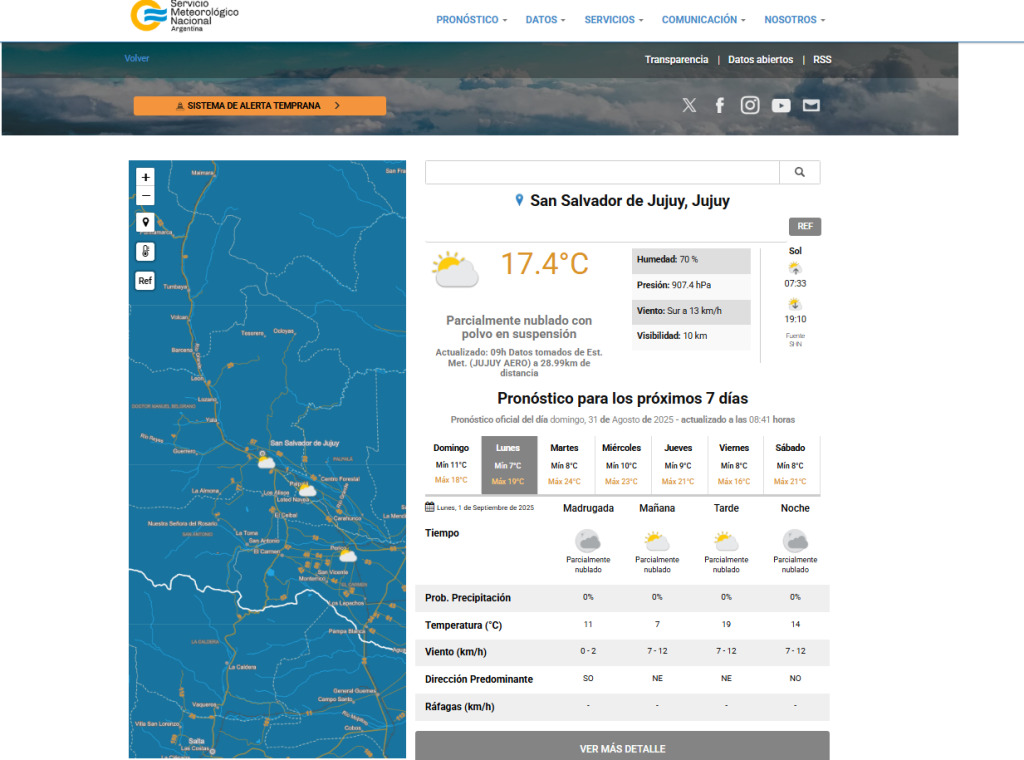The image size is (1024, 760).
Task: Open the Sistema de Alerta Temprana link
Action: (x=259, y=106)
